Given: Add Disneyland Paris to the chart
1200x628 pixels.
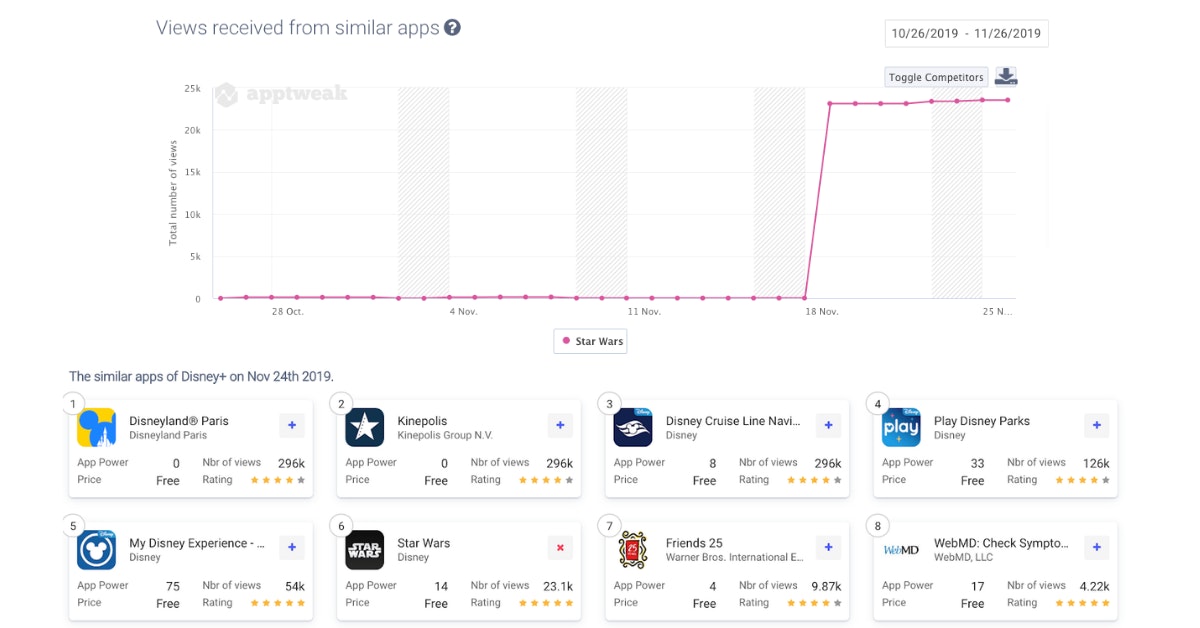Looking at the screenshot, I should pyautogui.click(x=292, y=425).
